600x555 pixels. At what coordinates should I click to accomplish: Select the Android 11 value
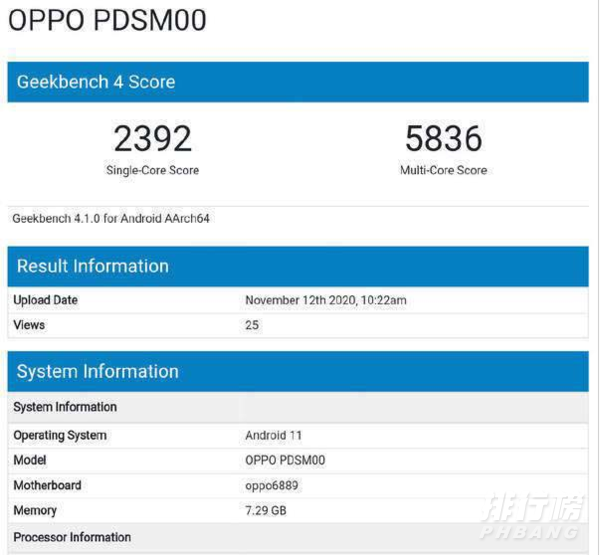coord(274,436)
